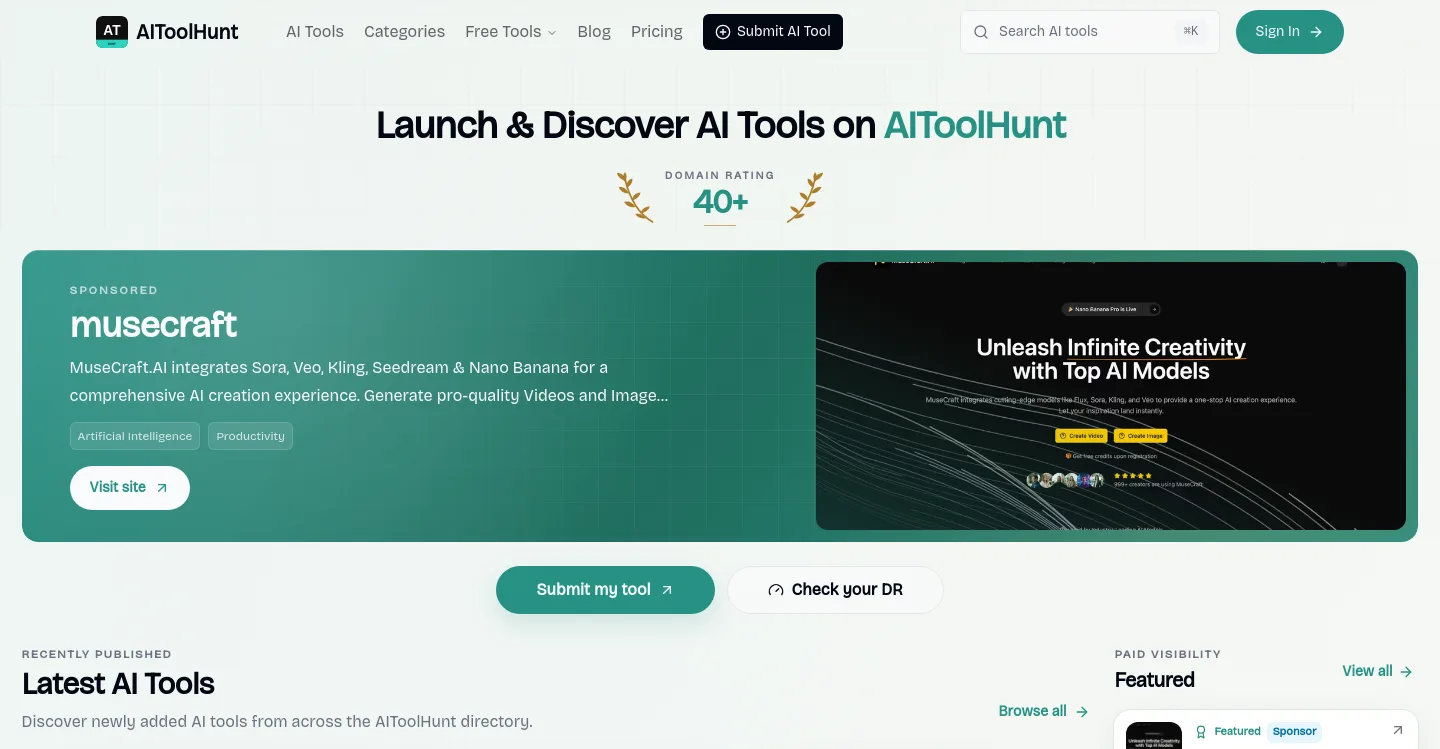This screenshot has width=1440, height=749.
Task: Click the Sponsor badge on the featured card
Action: click(x=1295, y=731)
